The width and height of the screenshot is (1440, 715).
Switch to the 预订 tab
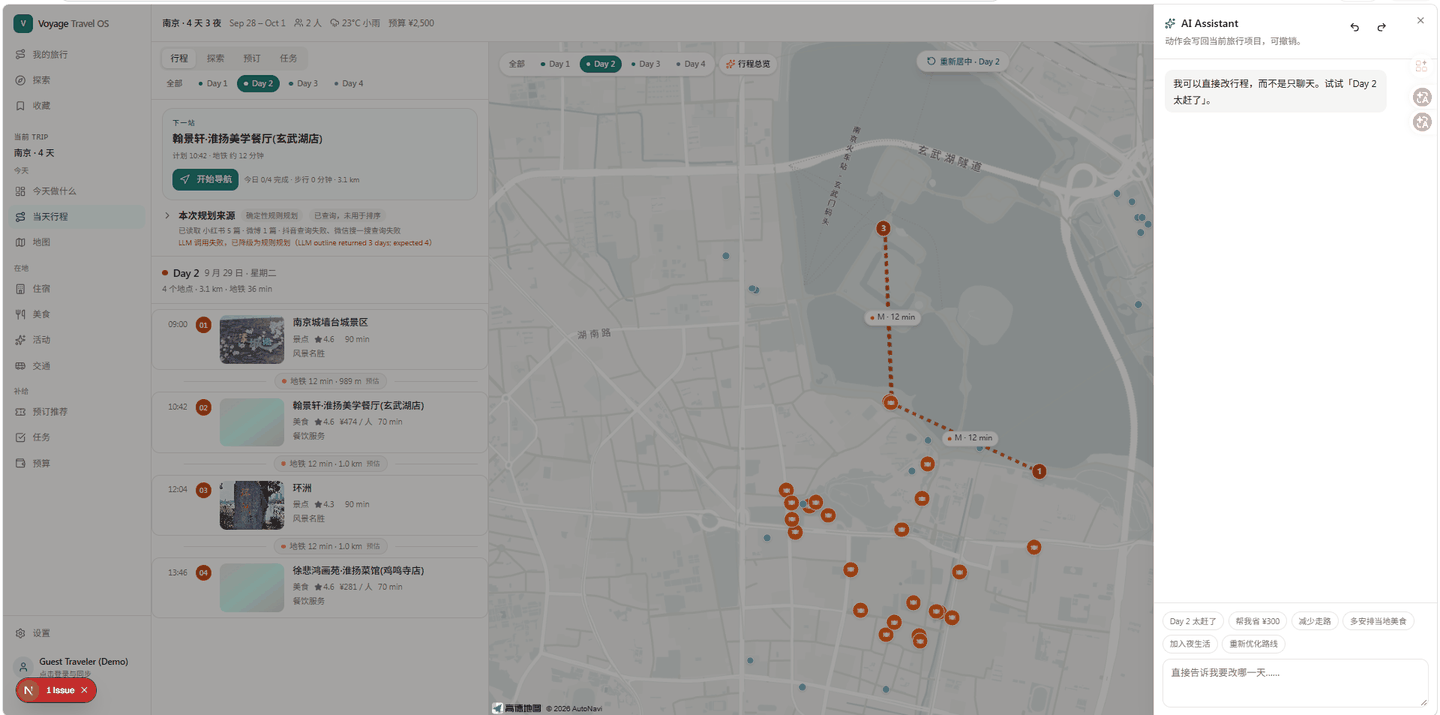pyautogui.click(x=252, y=58)
